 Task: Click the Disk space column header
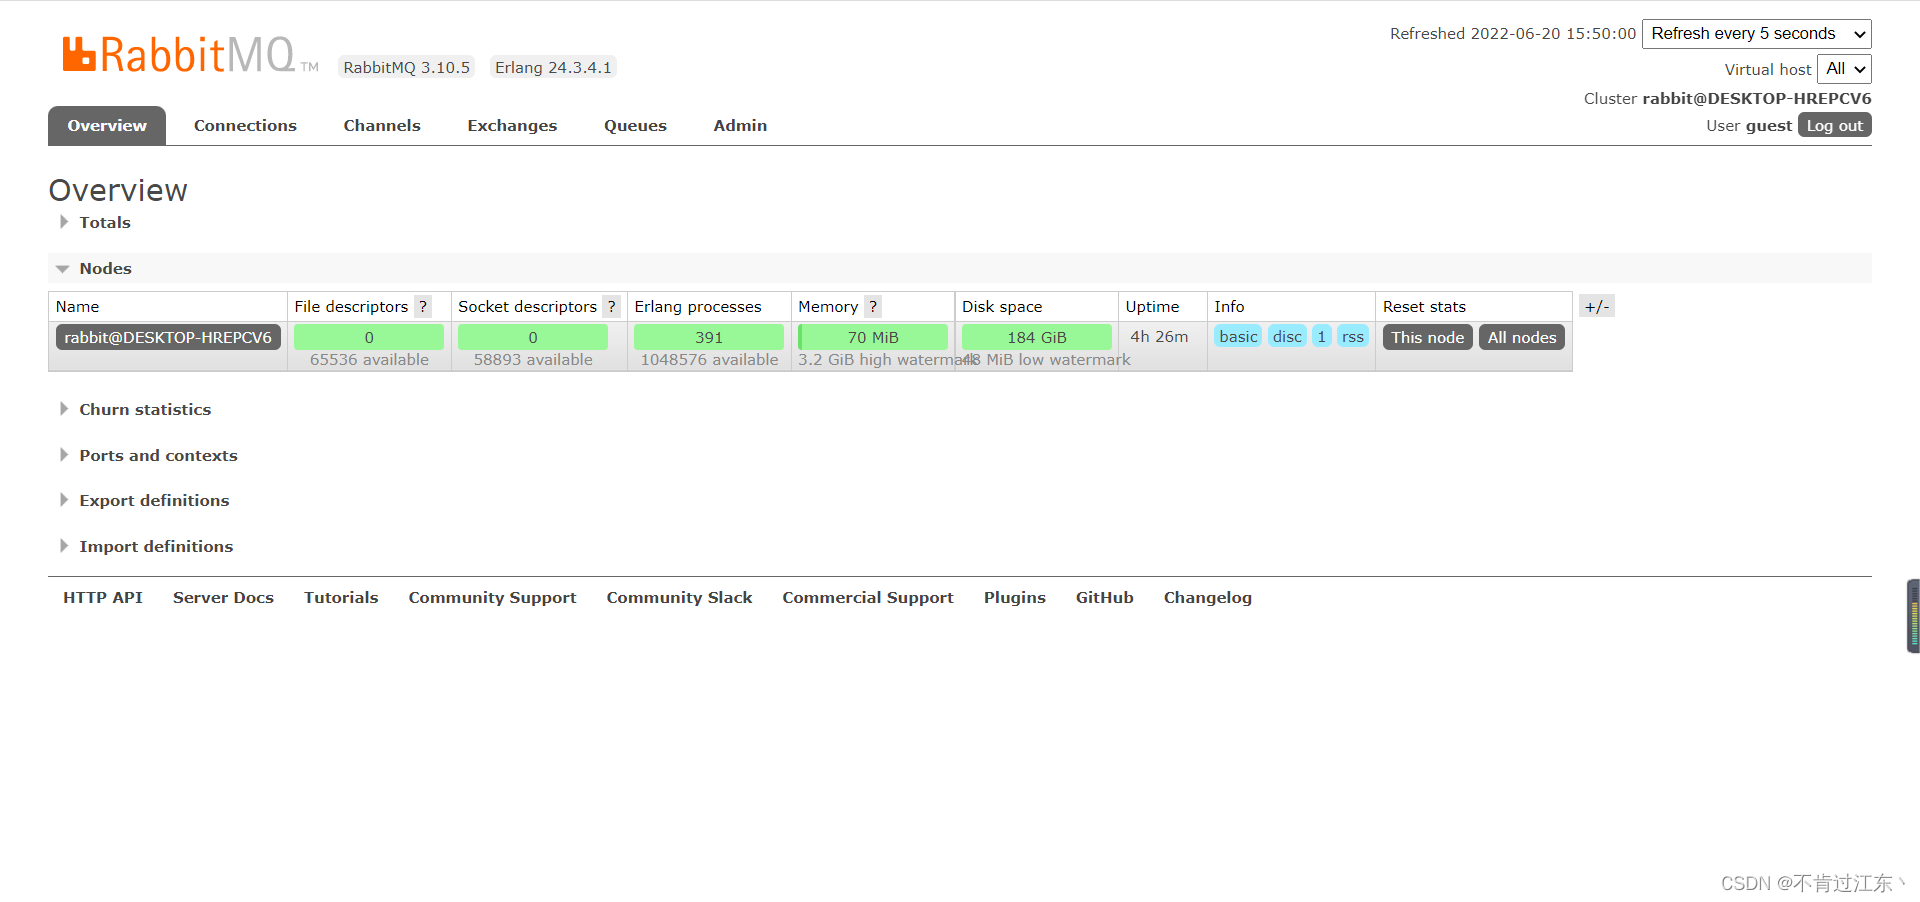click(1002, 307)
